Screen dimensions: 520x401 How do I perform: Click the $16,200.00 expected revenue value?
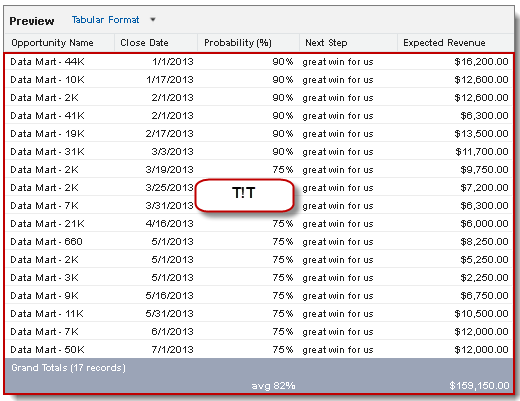481,62
